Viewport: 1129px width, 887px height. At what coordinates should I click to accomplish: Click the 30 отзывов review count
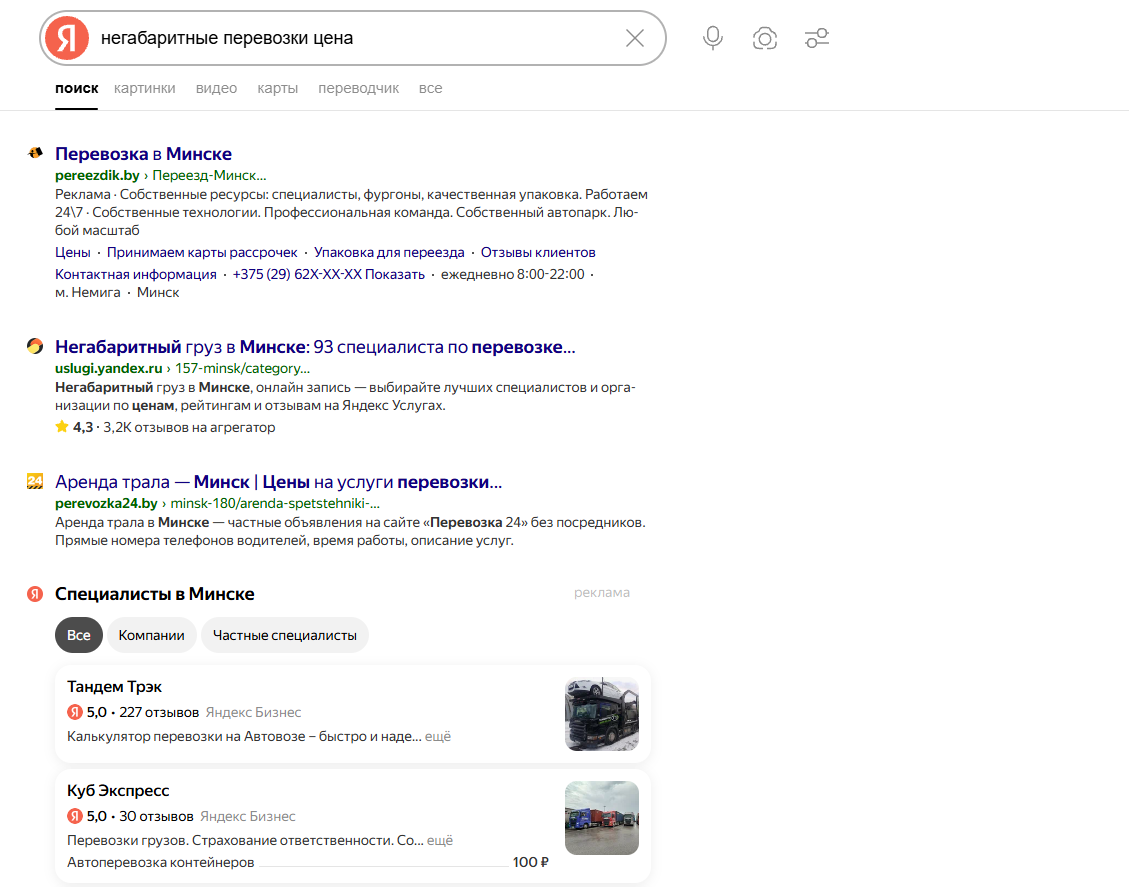[x=156, y=816]
